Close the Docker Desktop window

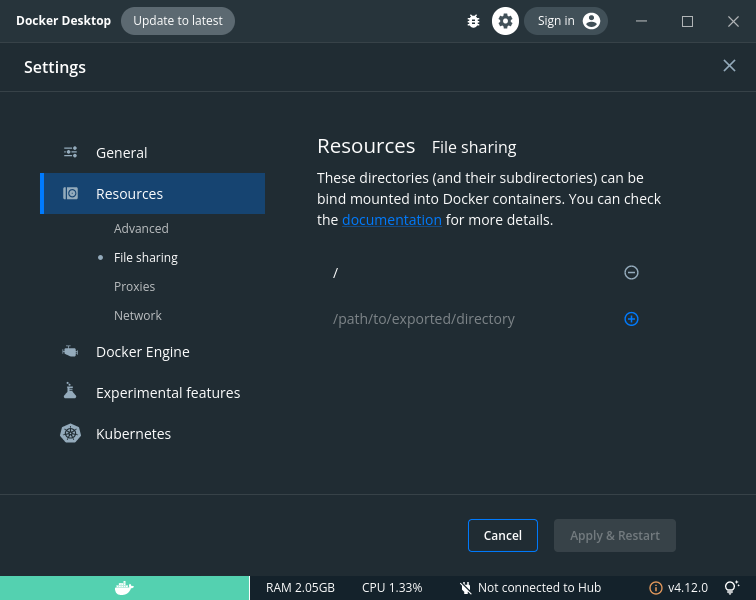click(x=733, y=21)
